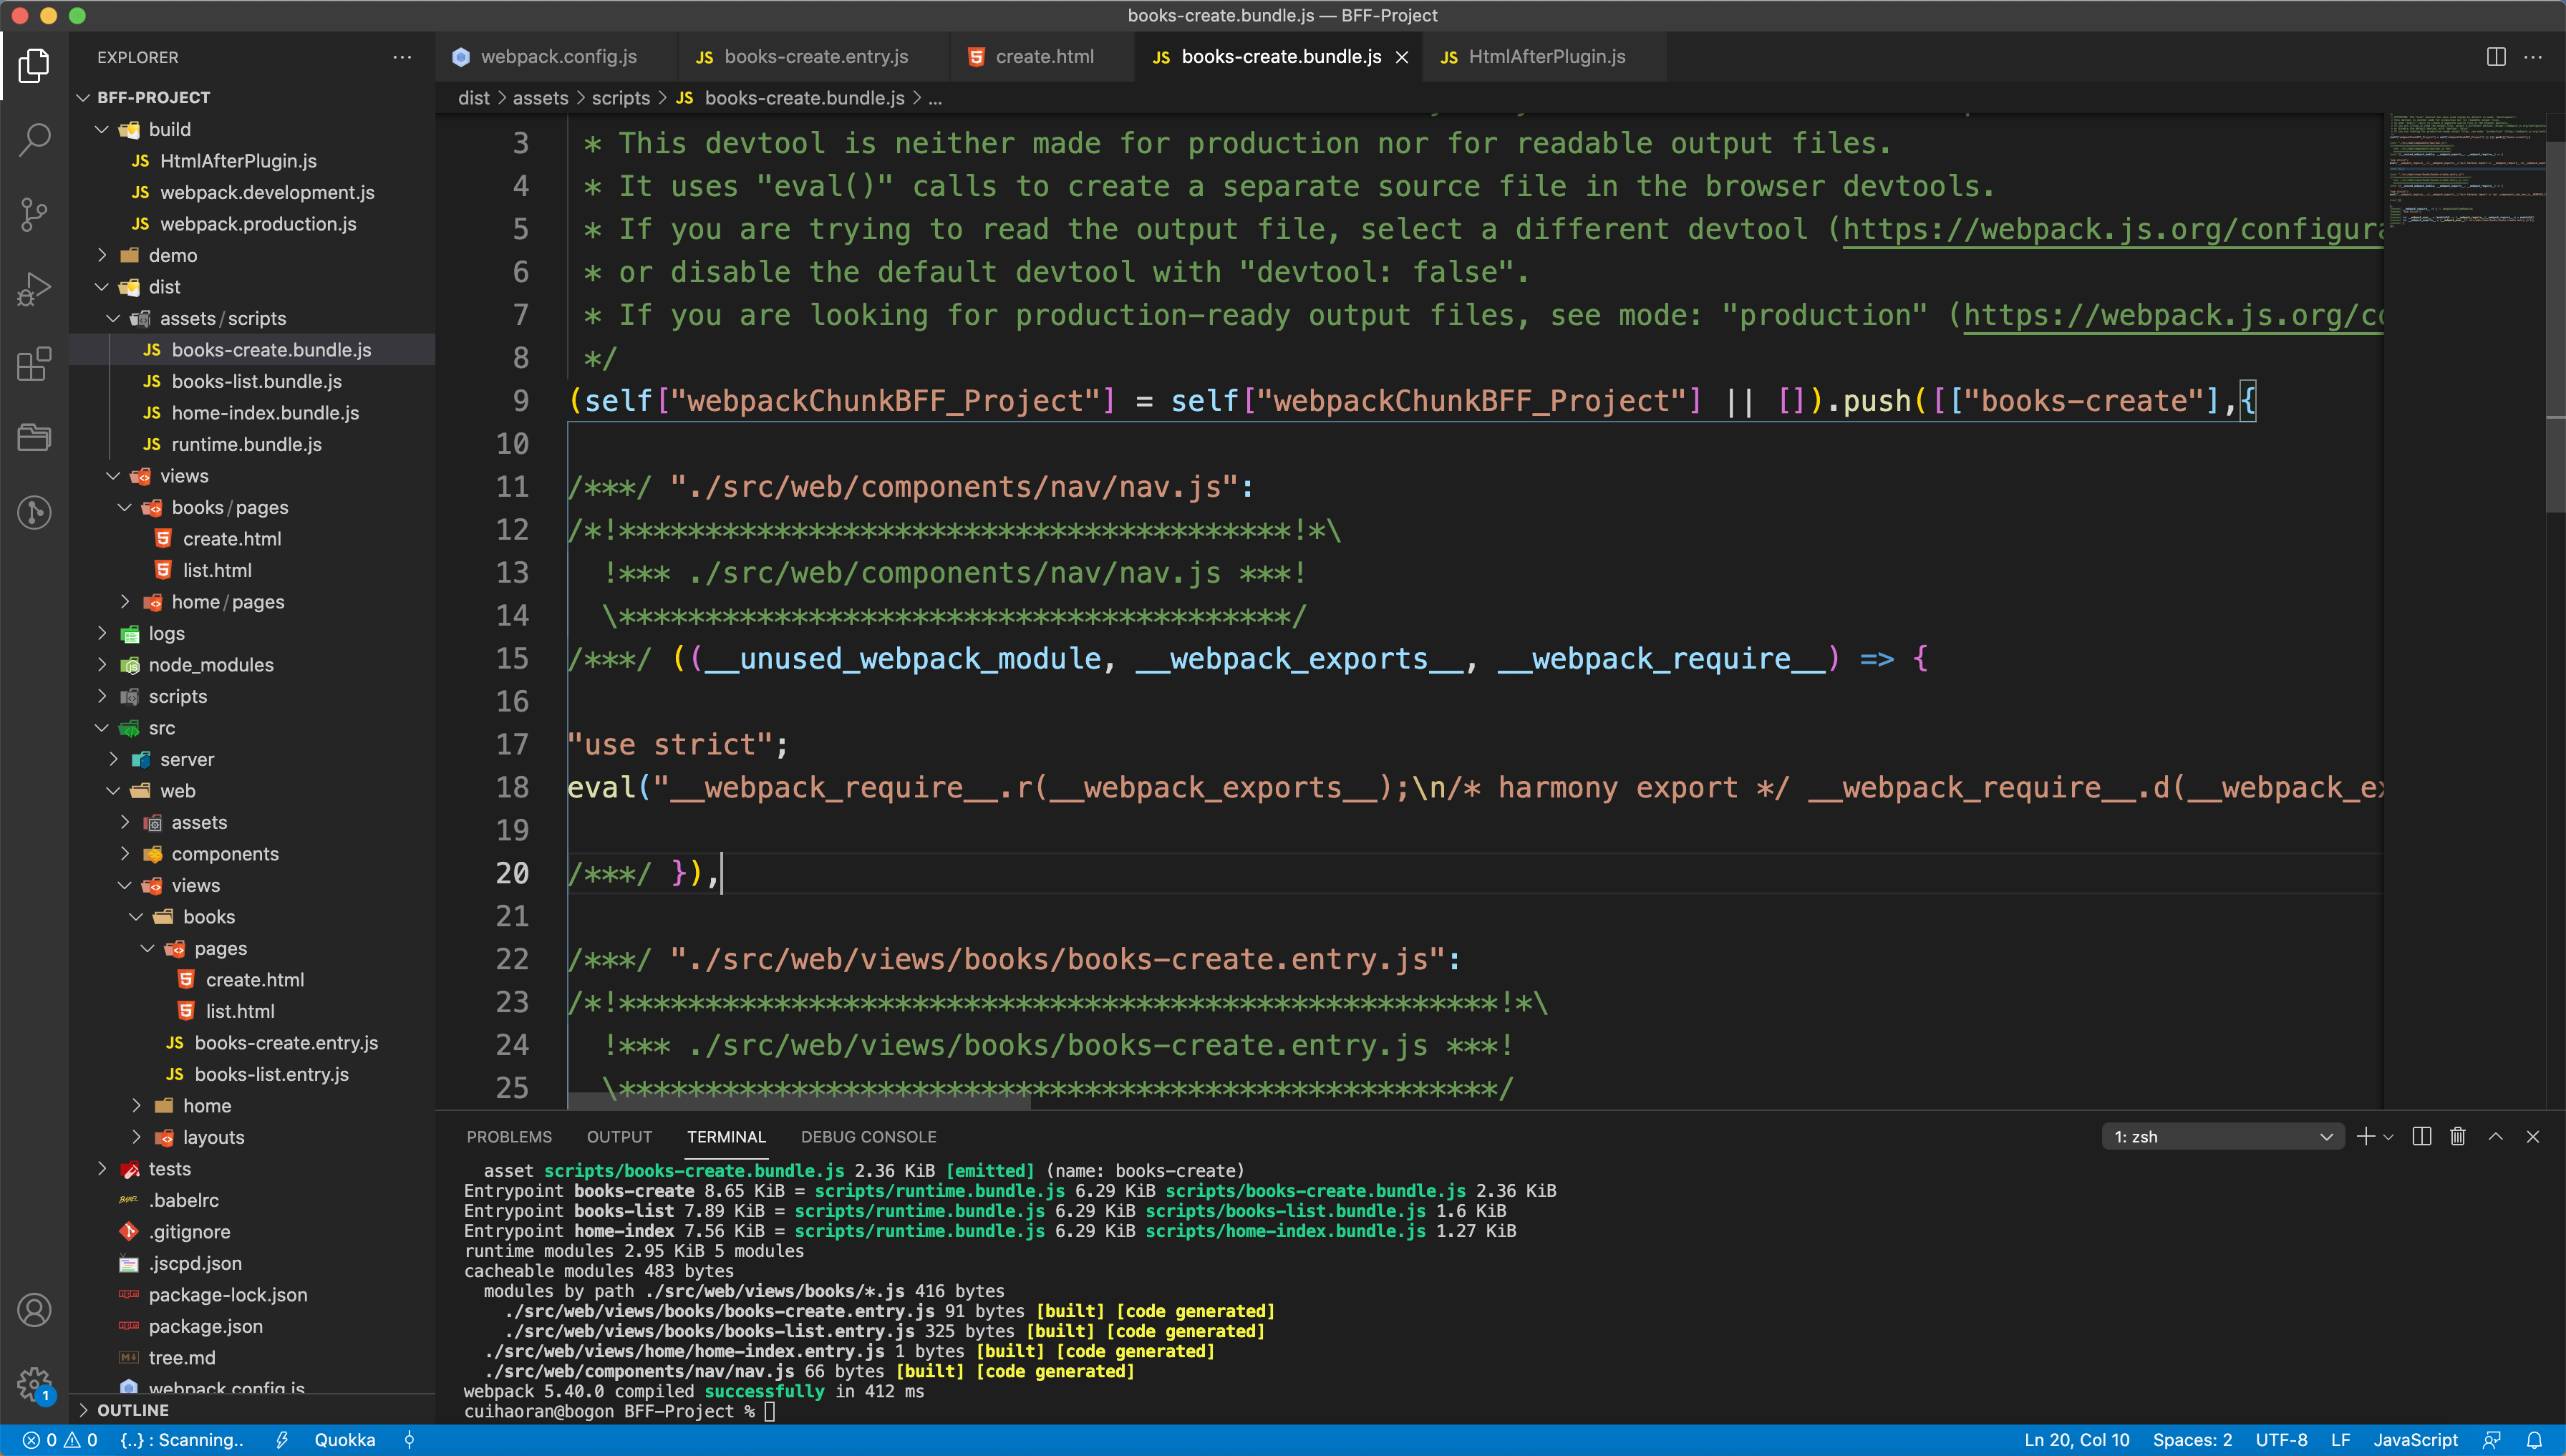Open the Extensions view

[34, 364]
